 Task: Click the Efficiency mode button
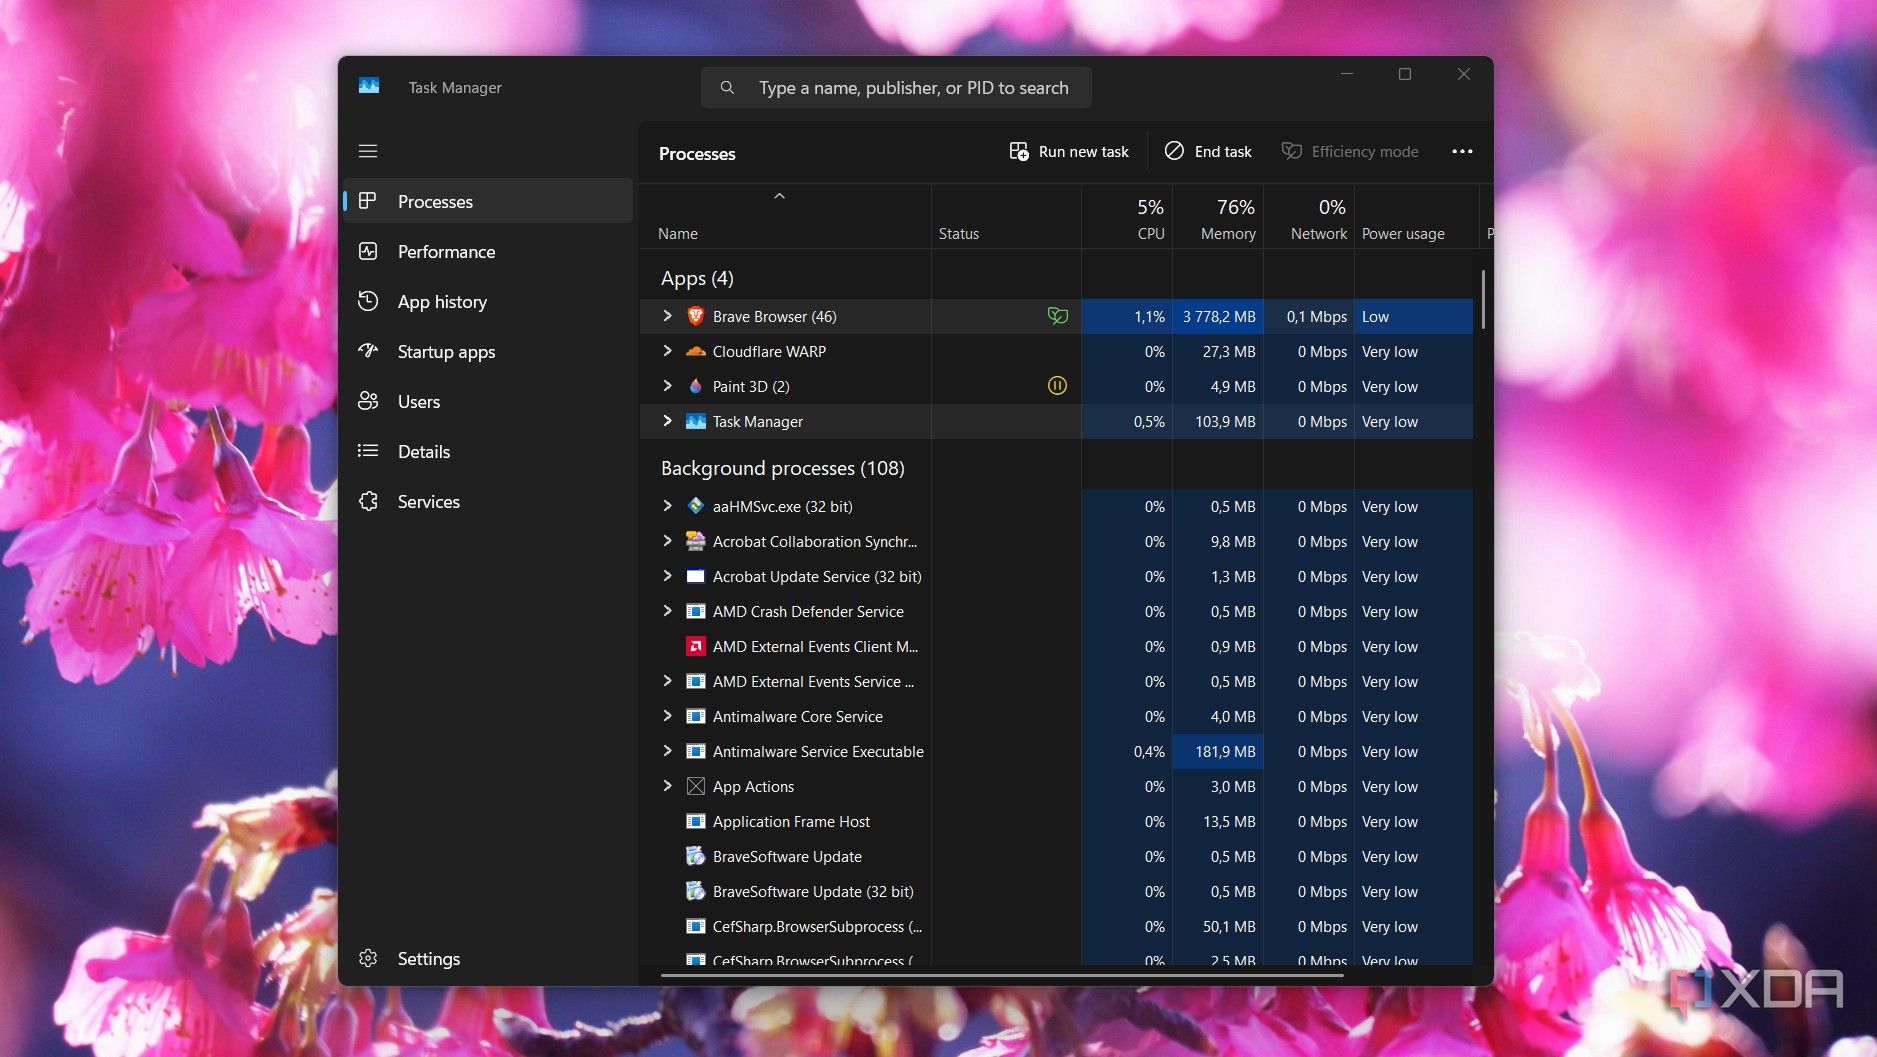pos(1350,151)
